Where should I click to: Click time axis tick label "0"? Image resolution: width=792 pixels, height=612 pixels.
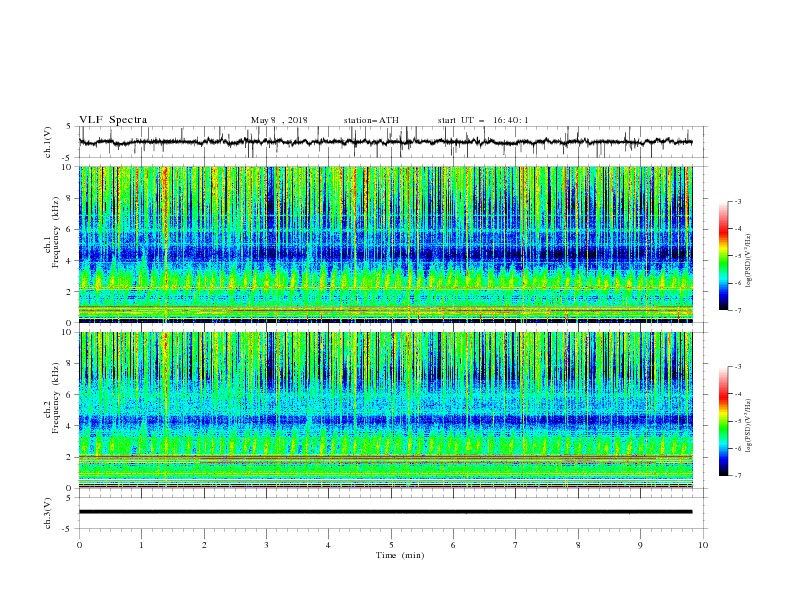(79, 545)
